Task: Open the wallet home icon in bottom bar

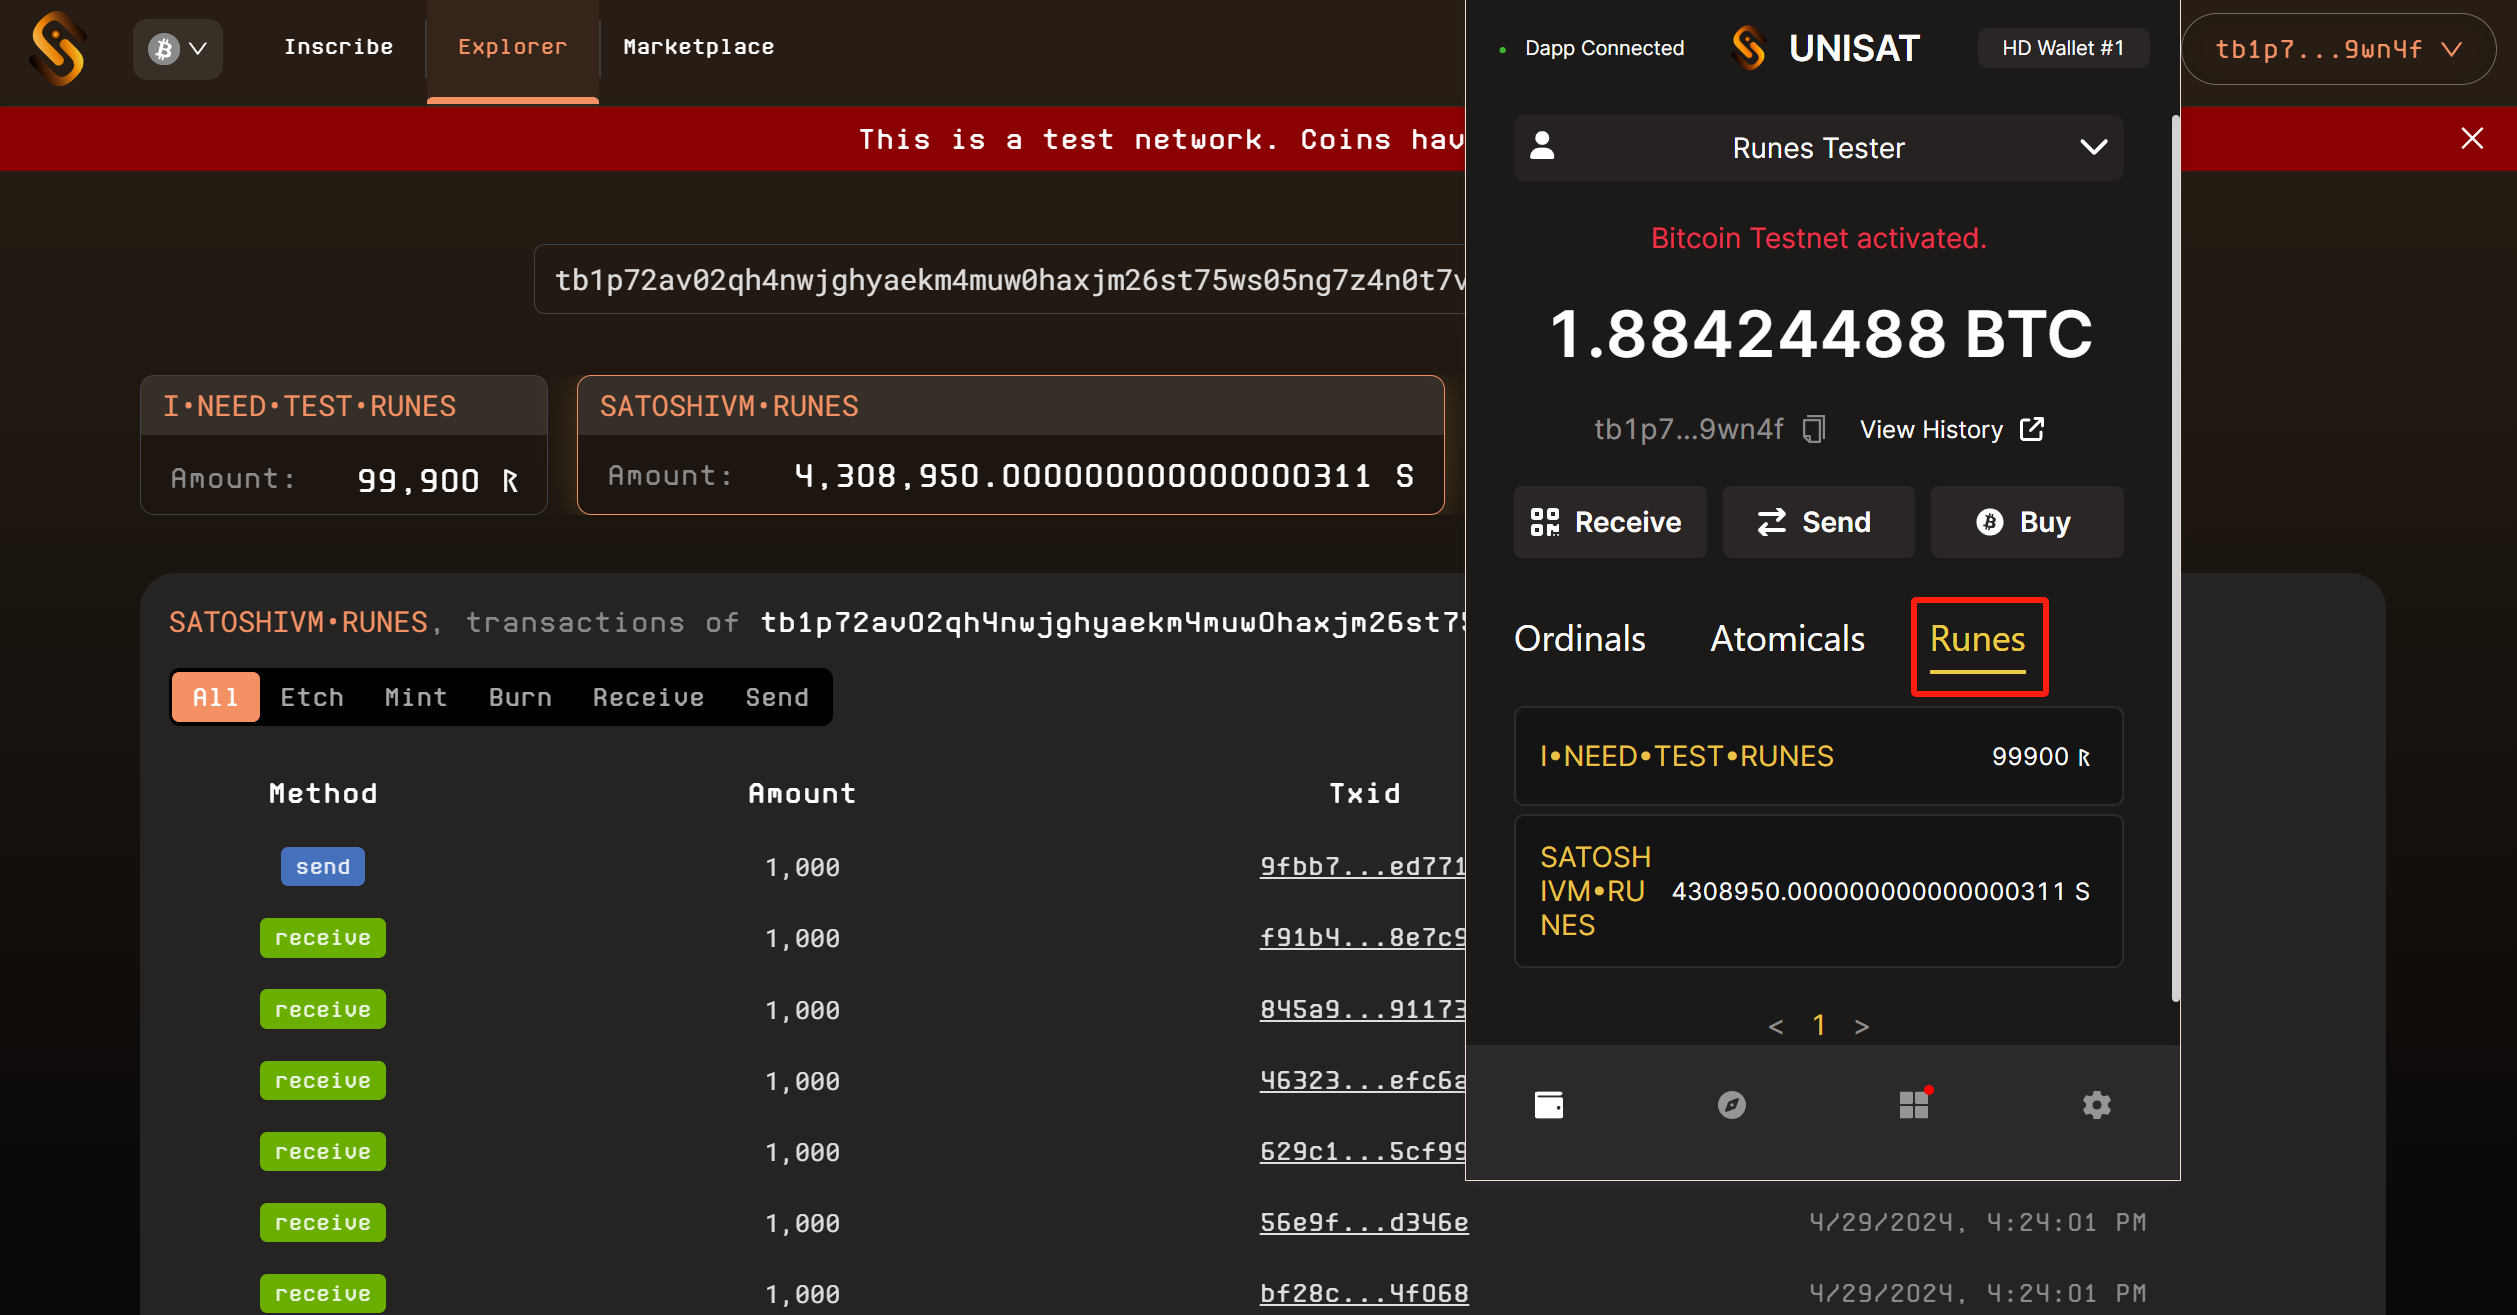Action: click(1548, 1105)
